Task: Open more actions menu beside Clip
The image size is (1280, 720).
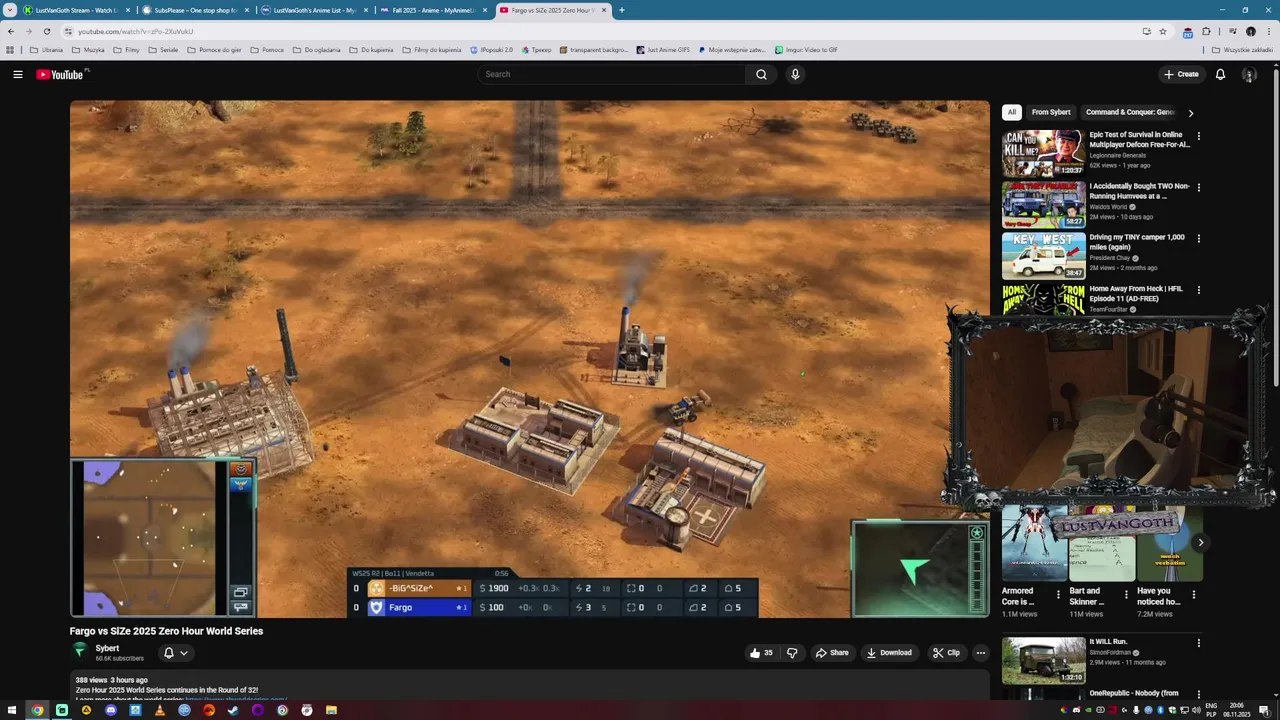Action: 981,653
